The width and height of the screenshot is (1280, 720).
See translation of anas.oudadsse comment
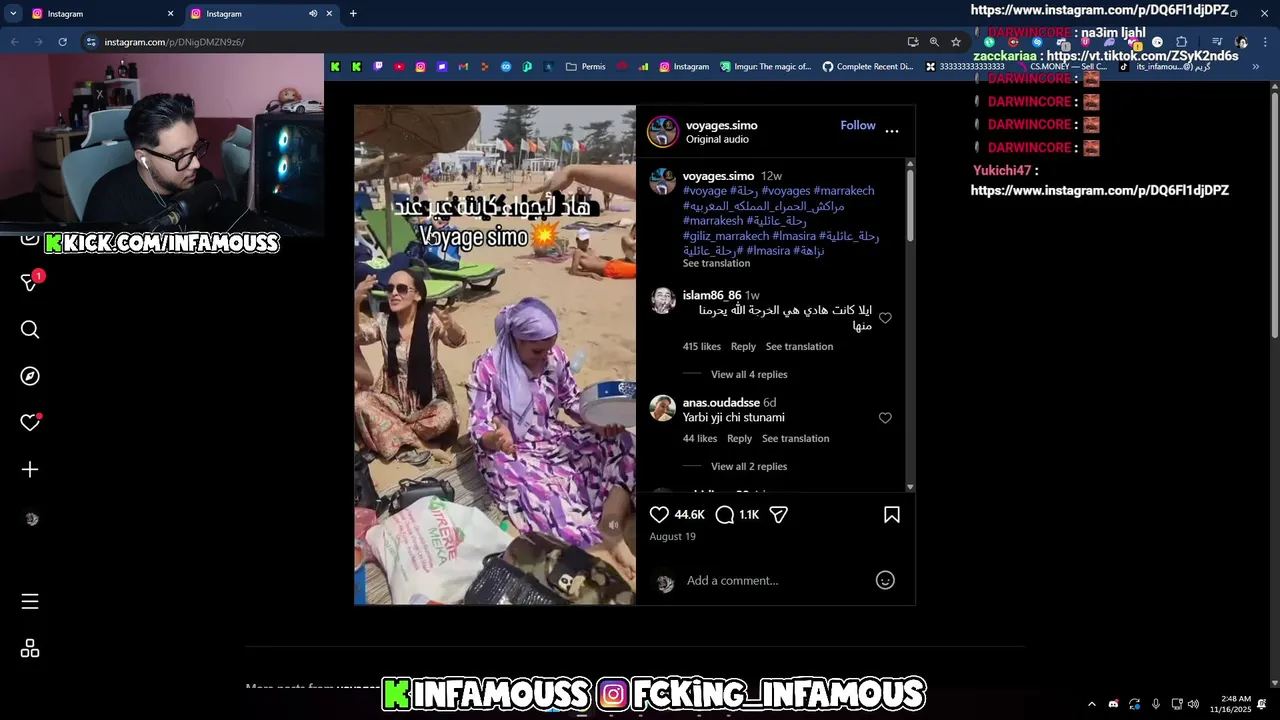point(795,438)
